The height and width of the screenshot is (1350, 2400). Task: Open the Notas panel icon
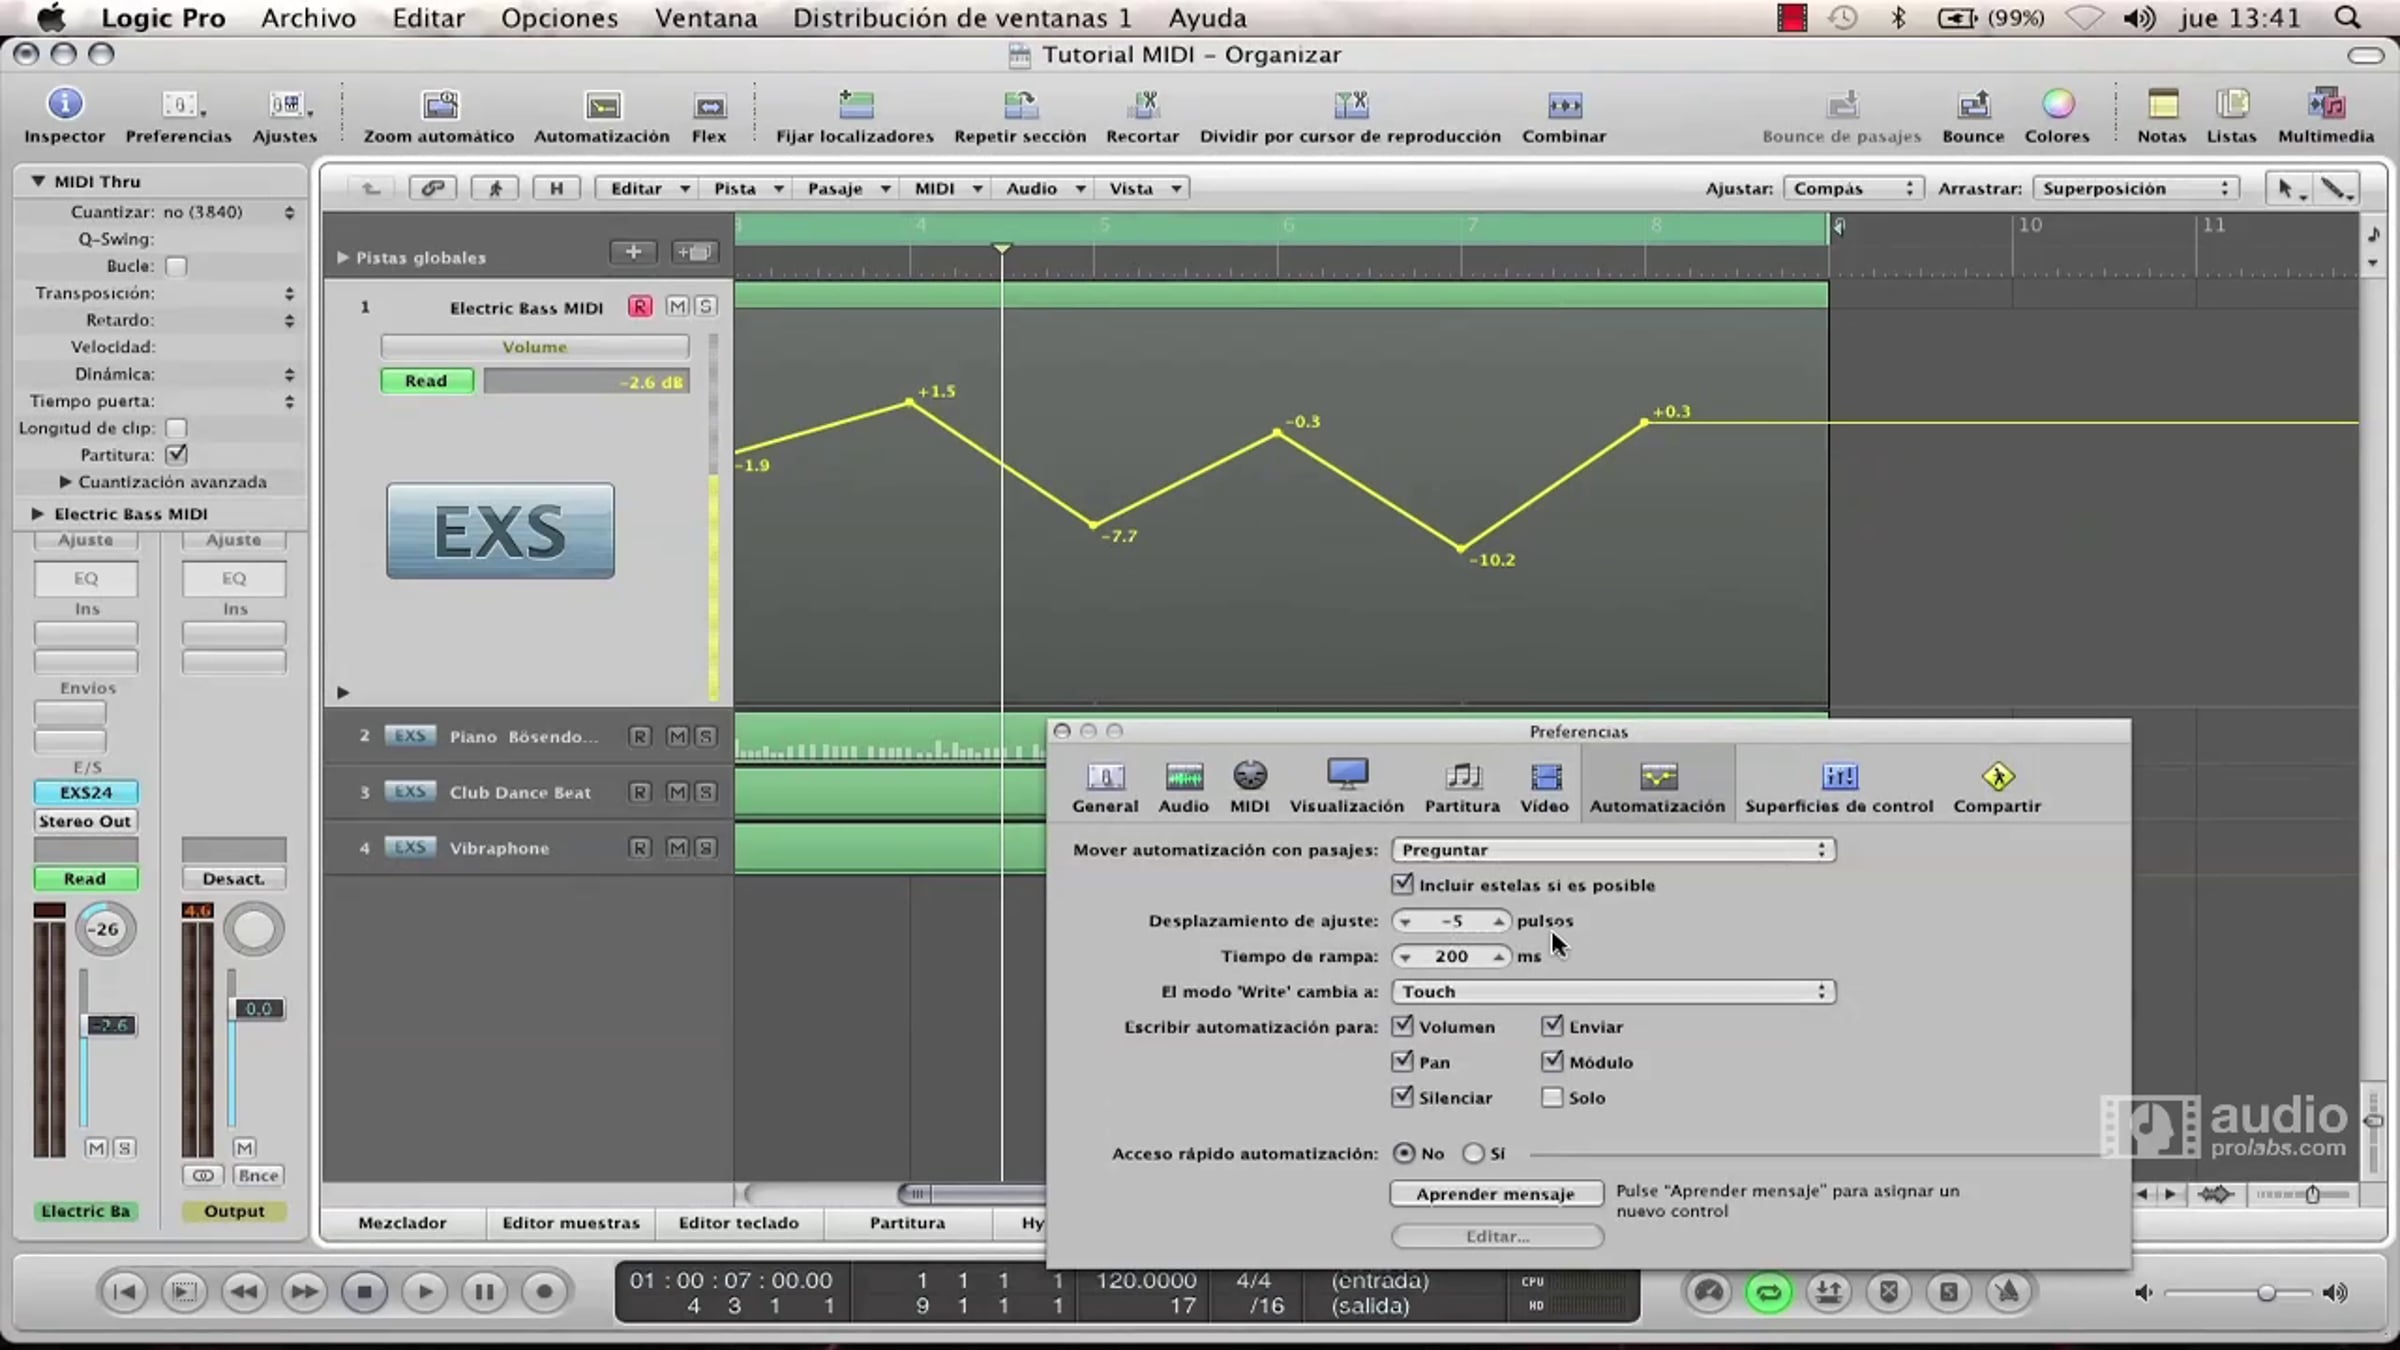pos(2162,105)
